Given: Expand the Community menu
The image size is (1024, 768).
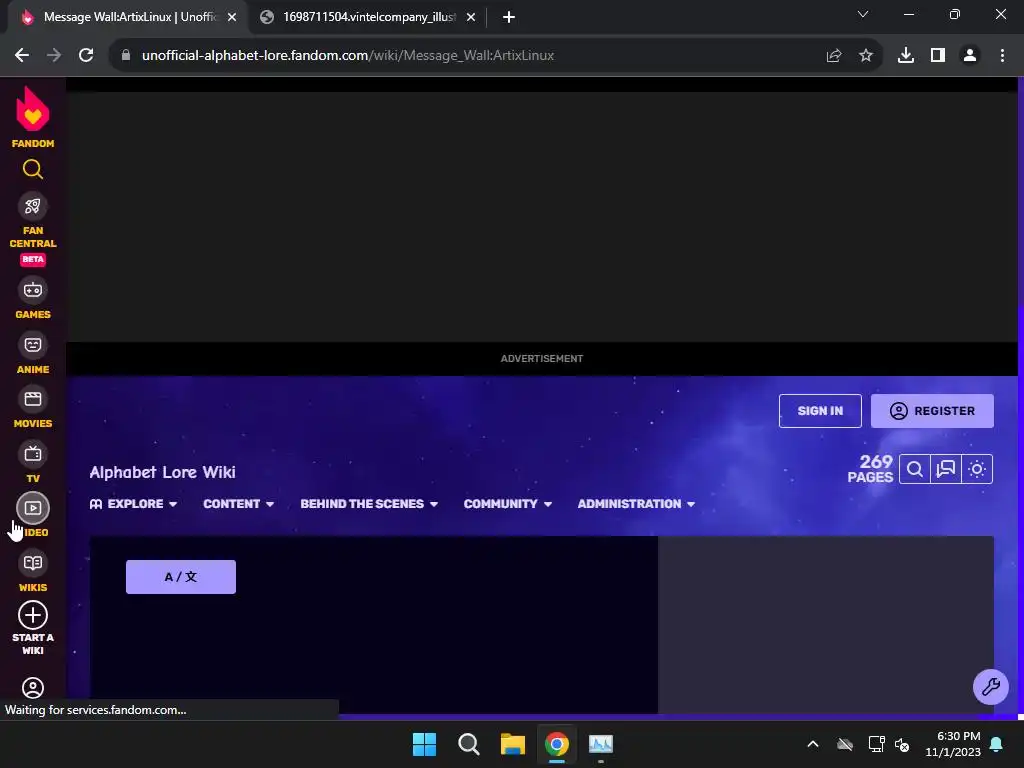Looking at the screenshot, I should pos(507,504).
